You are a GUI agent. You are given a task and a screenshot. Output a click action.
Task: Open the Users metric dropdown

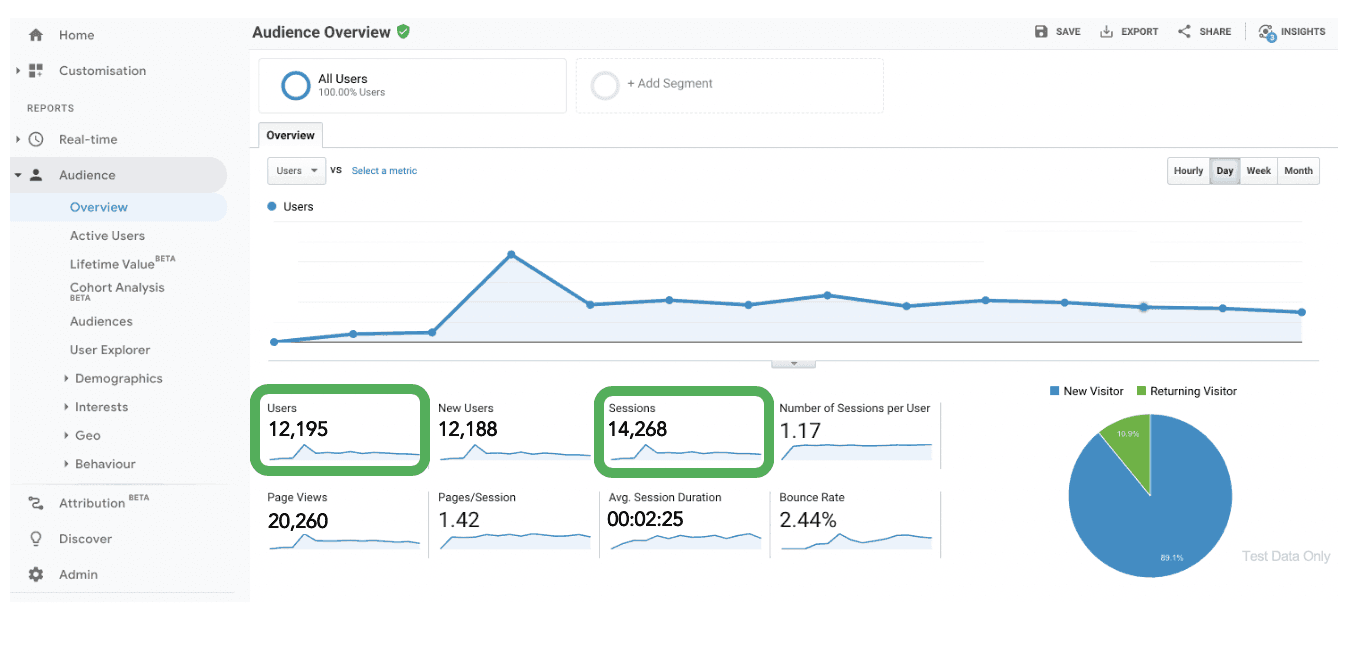click(296, 170)
